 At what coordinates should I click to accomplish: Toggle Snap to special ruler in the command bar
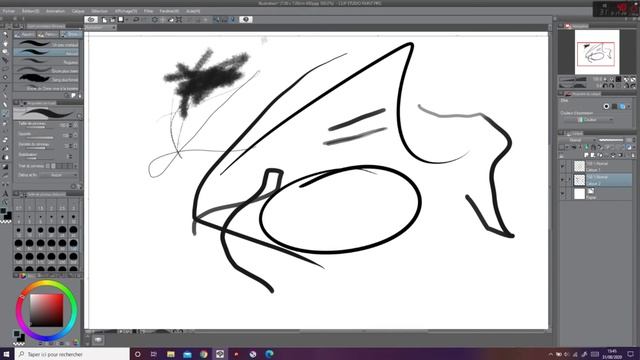point(224,20)
